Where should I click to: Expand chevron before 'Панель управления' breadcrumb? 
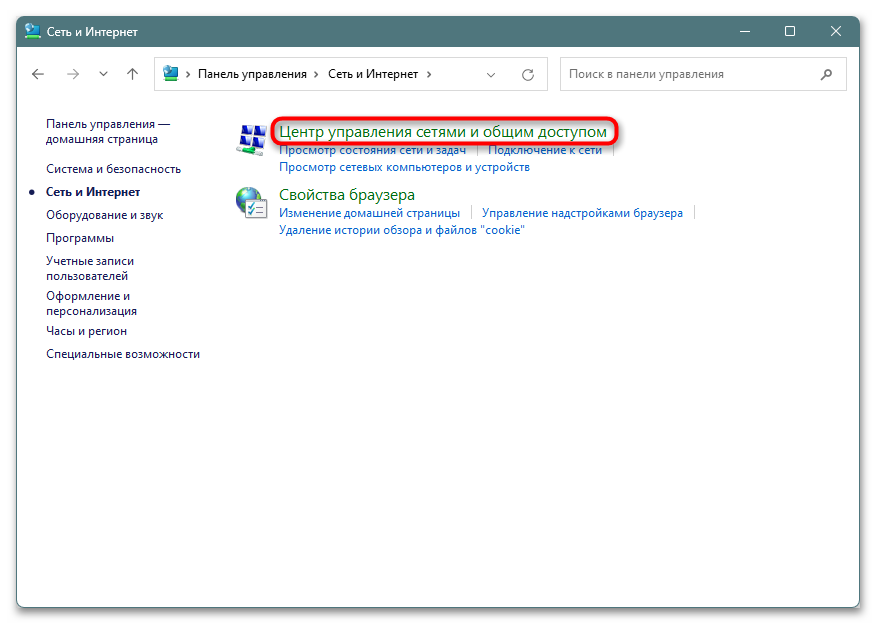[188, 74]
